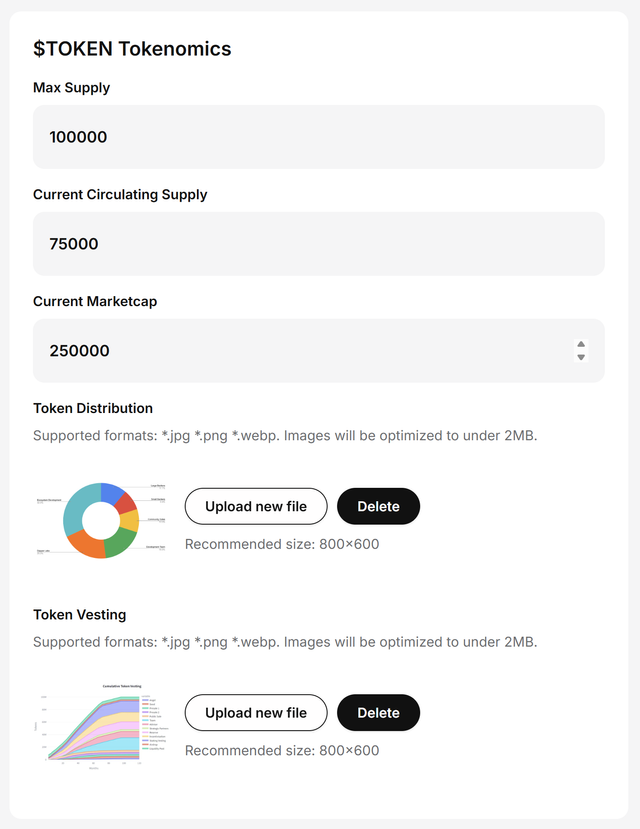The width and height of the screenshot is (640, 829).
Task: Click the Marketcap decrement down arrow
Action: 581,357
